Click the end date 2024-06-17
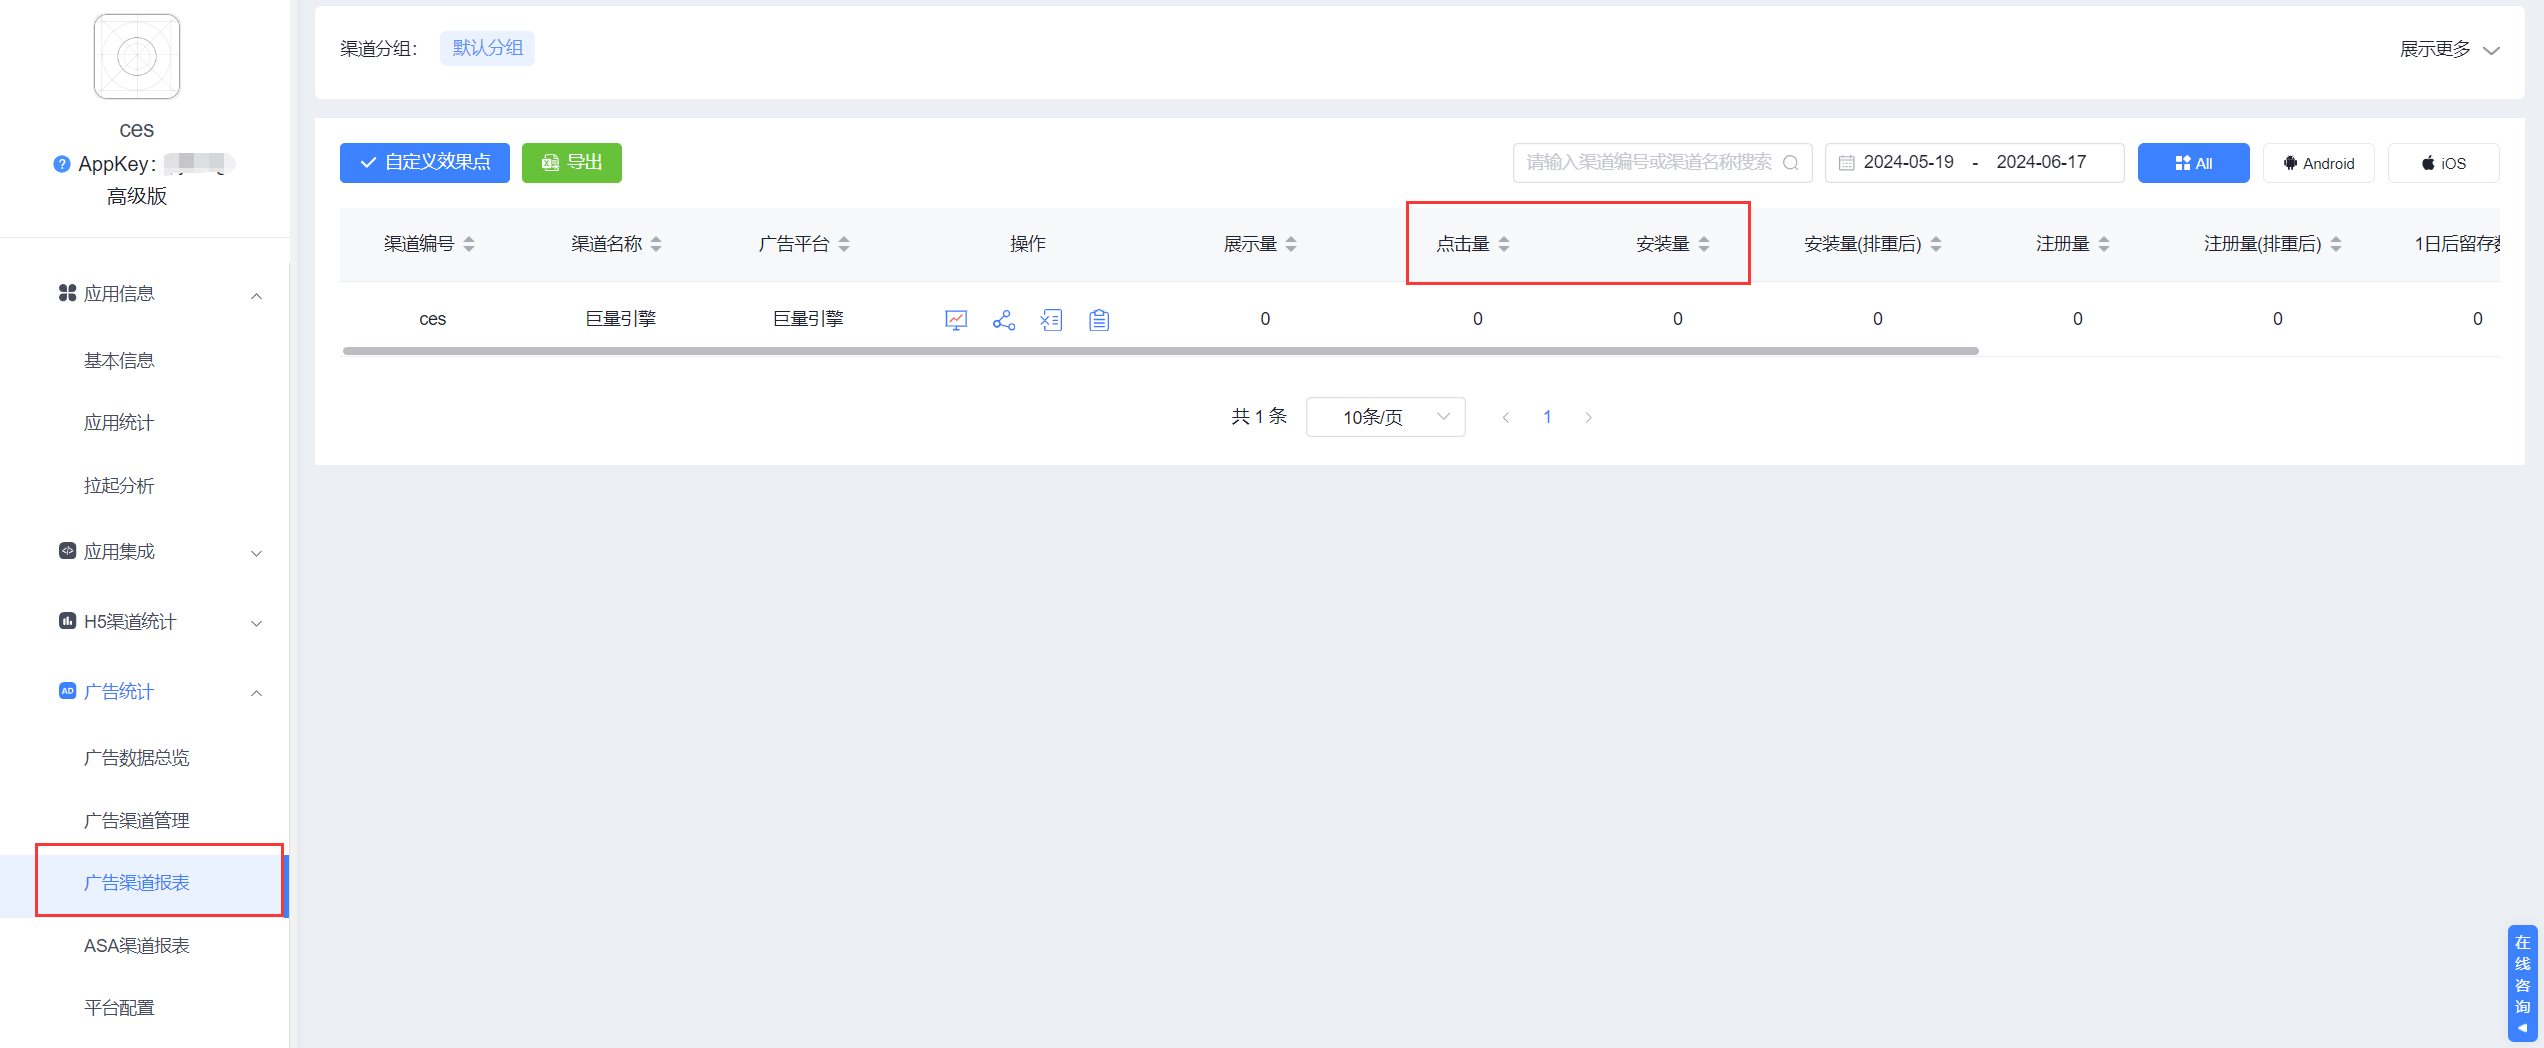2544x1048 pixels. (2041, 163)
